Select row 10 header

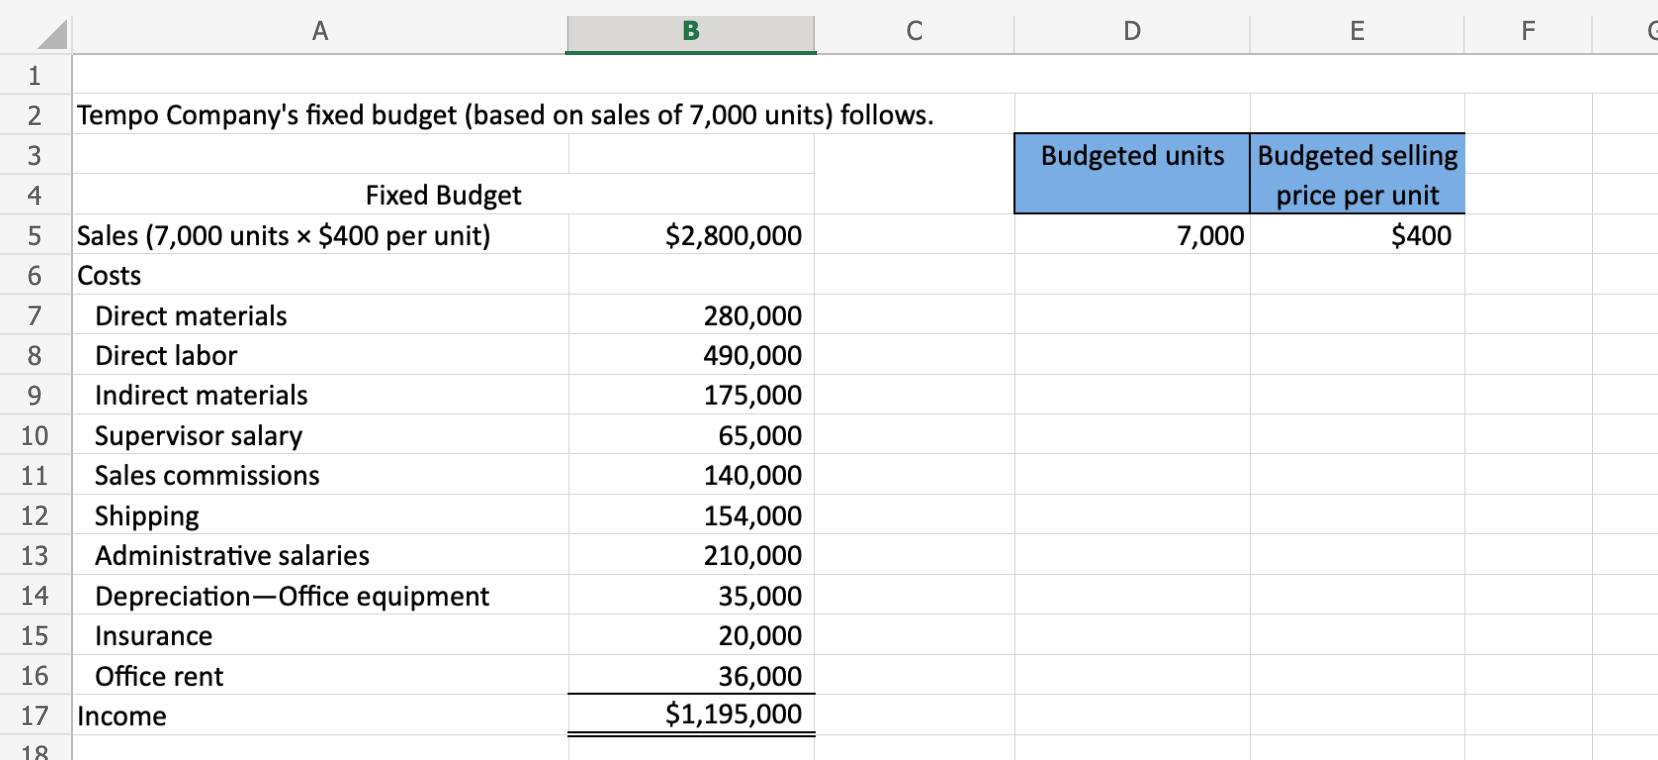(x=35, y=435)
